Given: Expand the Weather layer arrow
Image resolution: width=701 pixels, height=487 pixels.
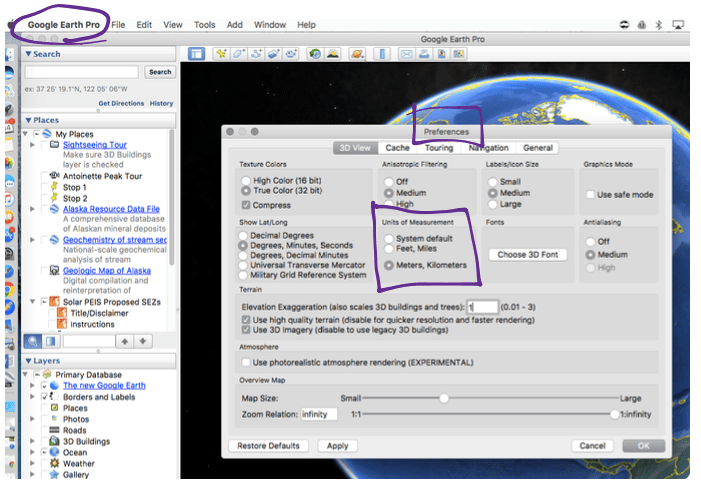Looking at the screenshot, I should click(x=32, y=463).
